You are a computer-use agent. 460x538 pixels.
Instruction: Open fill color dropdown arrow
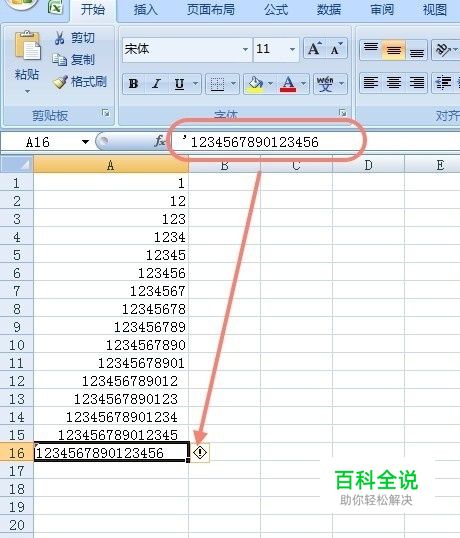click(270, 83)
